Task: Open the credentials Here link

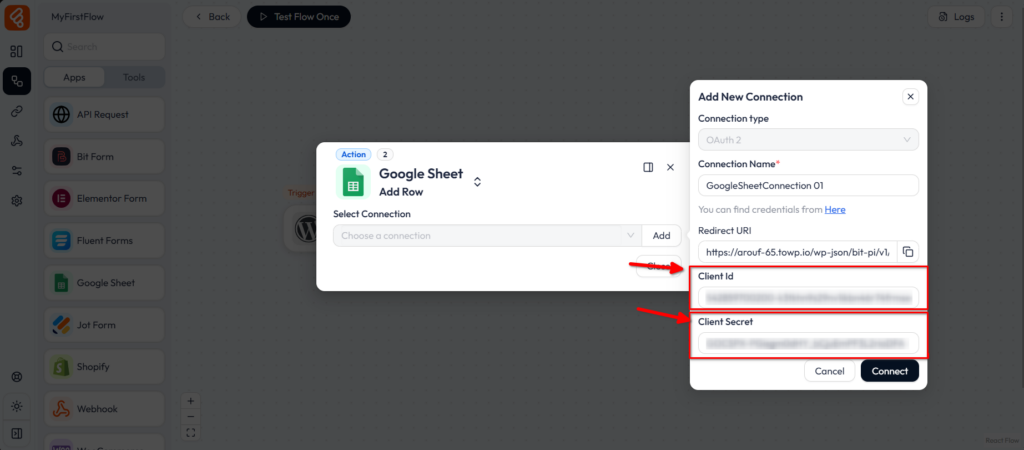Action: coord(835,210)
